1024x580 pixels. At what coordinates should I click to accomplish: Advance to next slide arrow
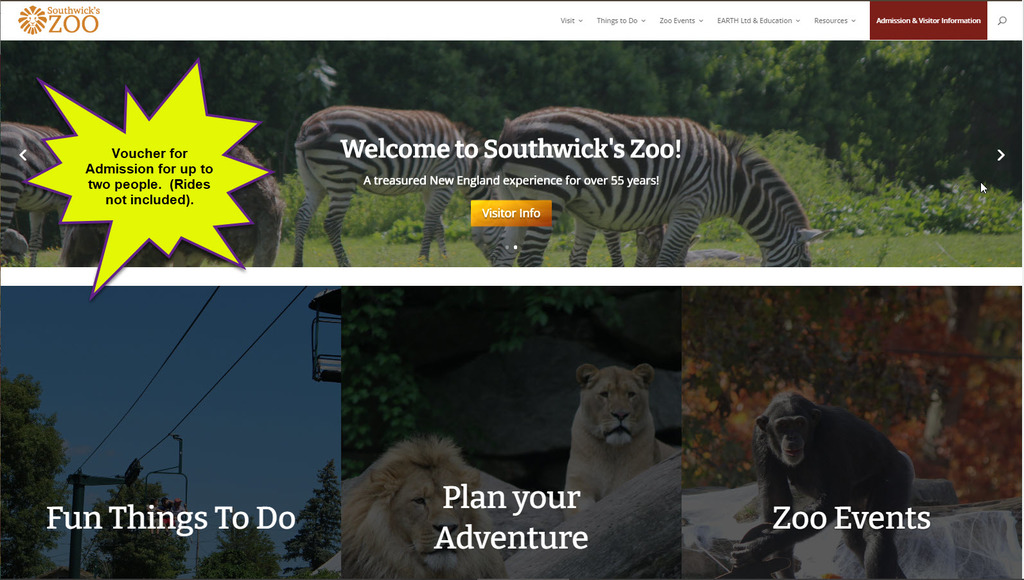(1000, 155)
